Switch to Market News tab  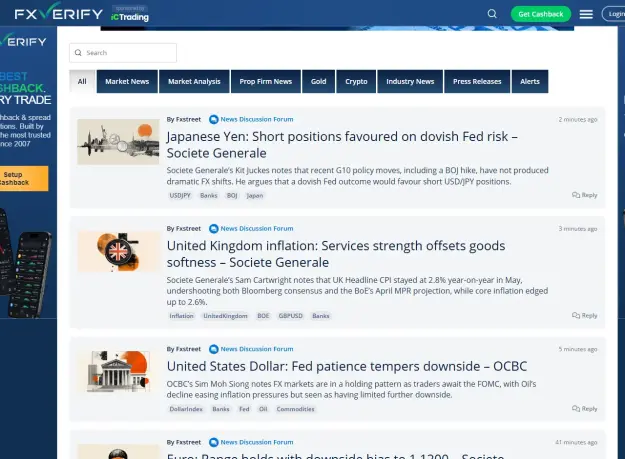coord(127,81)
